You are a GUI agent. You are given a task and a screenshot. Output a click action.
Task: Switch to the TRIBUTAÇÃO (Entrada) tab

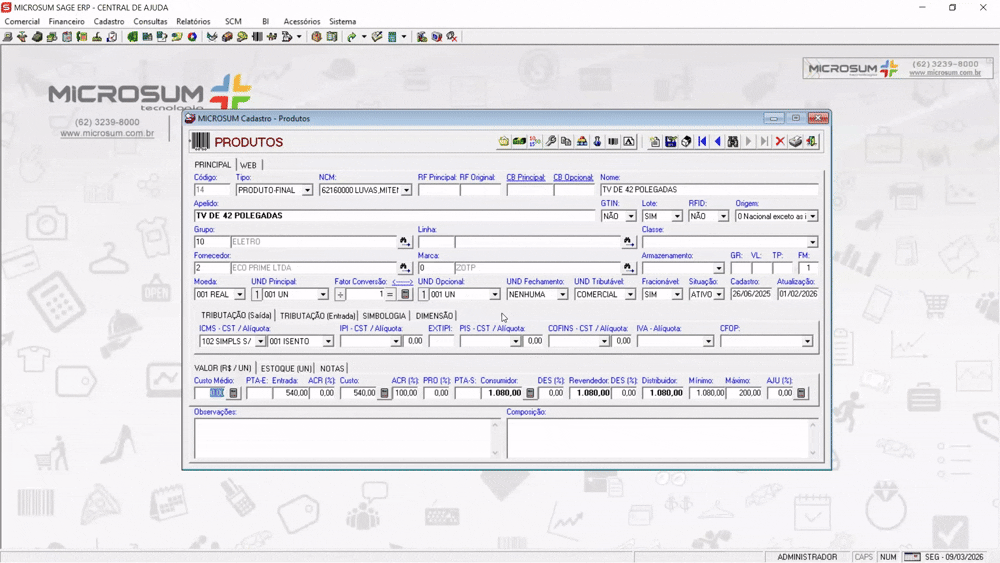(x=317, y=316)
